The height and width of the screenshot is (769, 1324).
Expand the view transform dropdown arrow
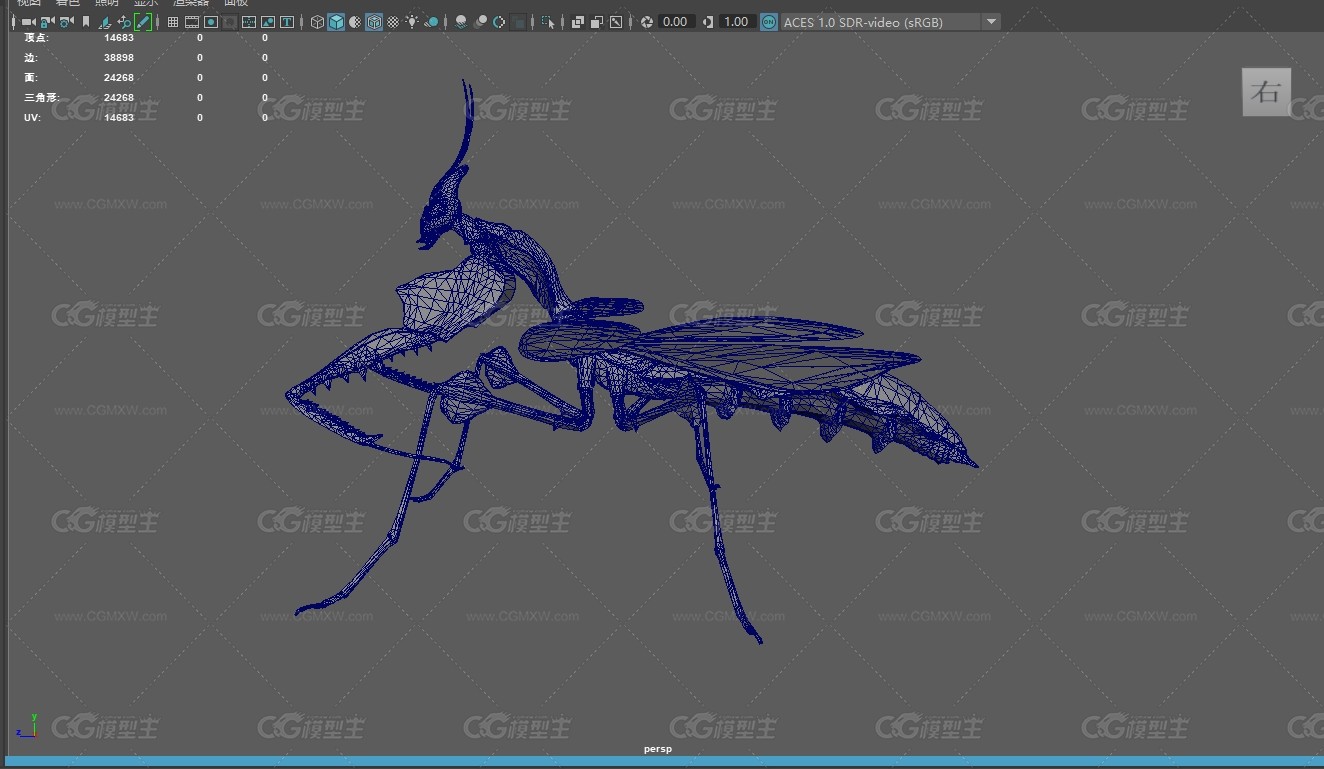coord(991,21)
